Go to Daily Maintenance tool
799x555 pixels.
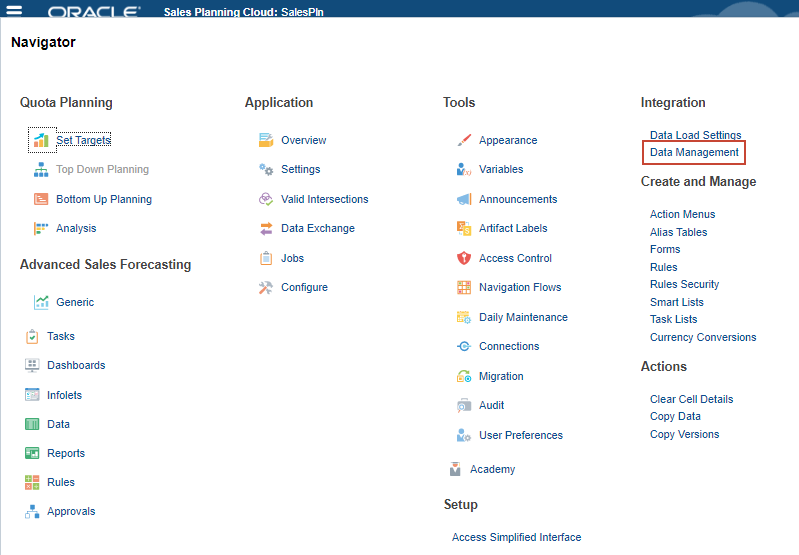tap(523, 317)
